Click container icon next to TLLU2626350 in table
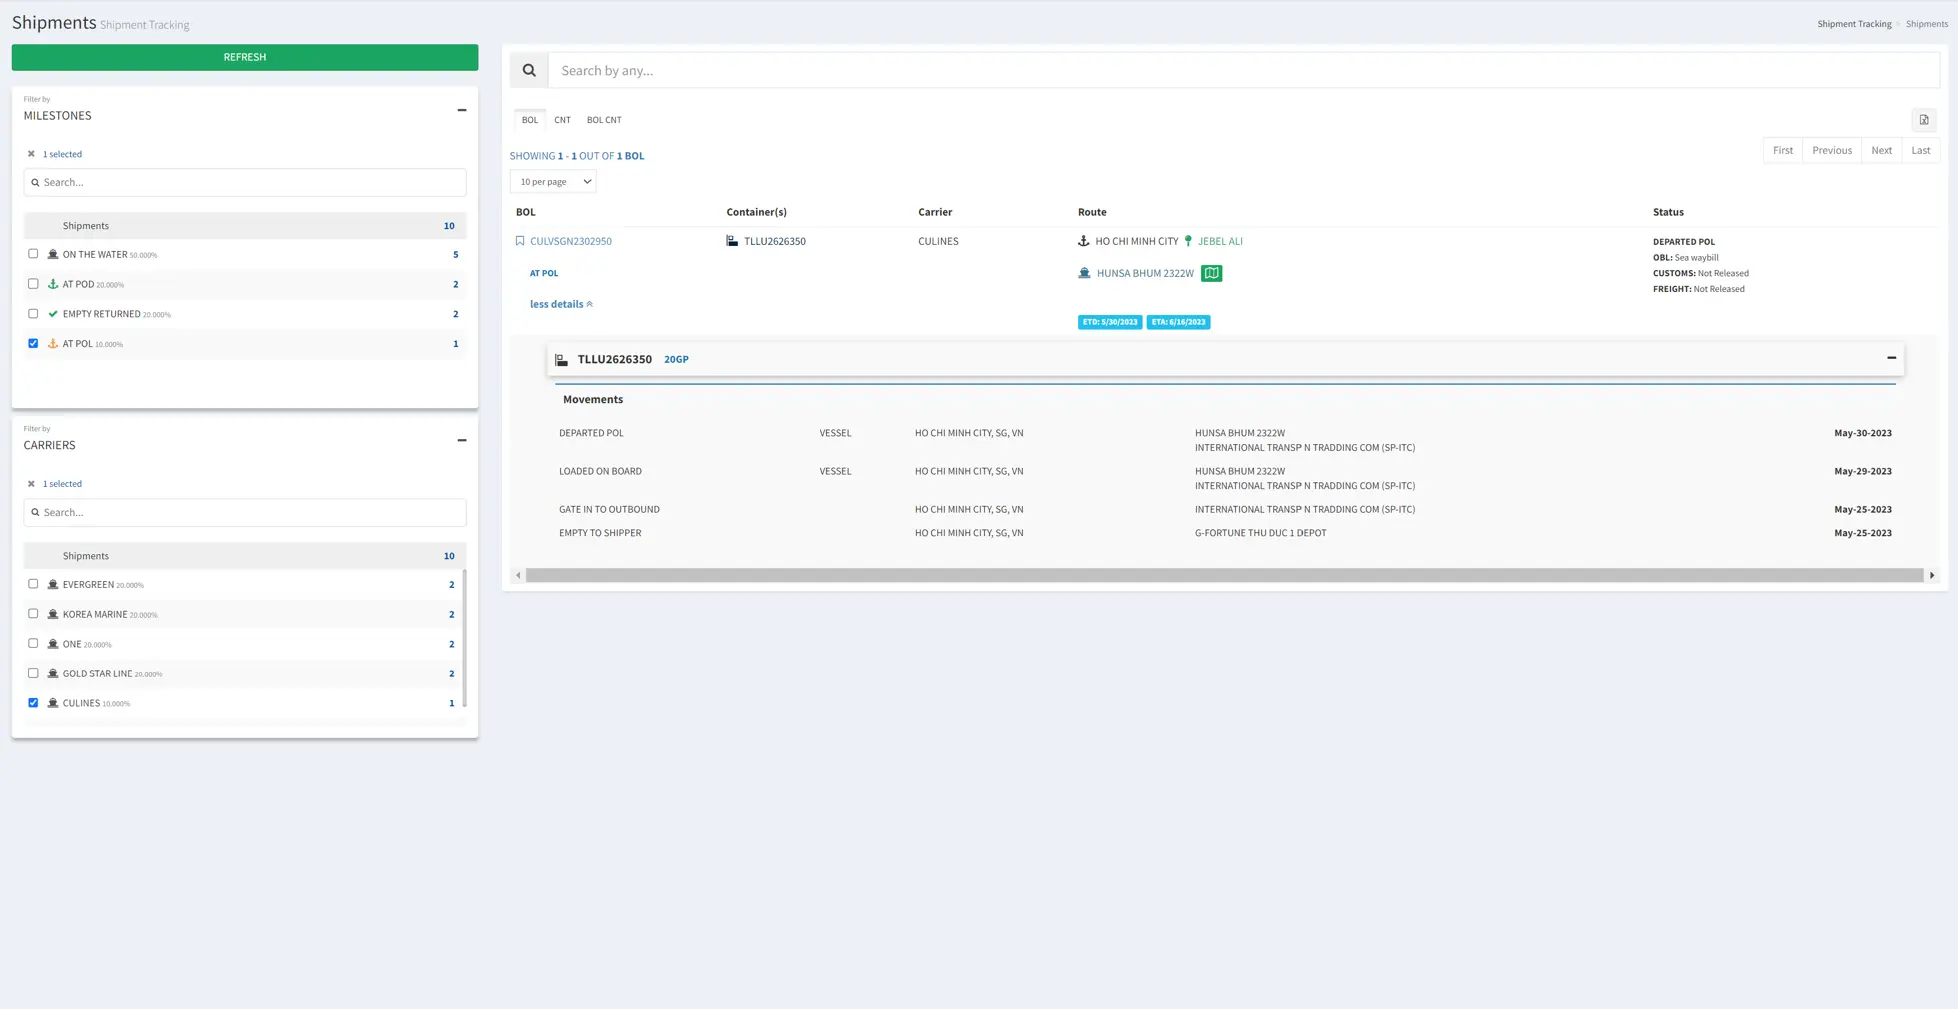This screenshot has height=1009, width=1958. pyautogui.click(x=732, y=241)
